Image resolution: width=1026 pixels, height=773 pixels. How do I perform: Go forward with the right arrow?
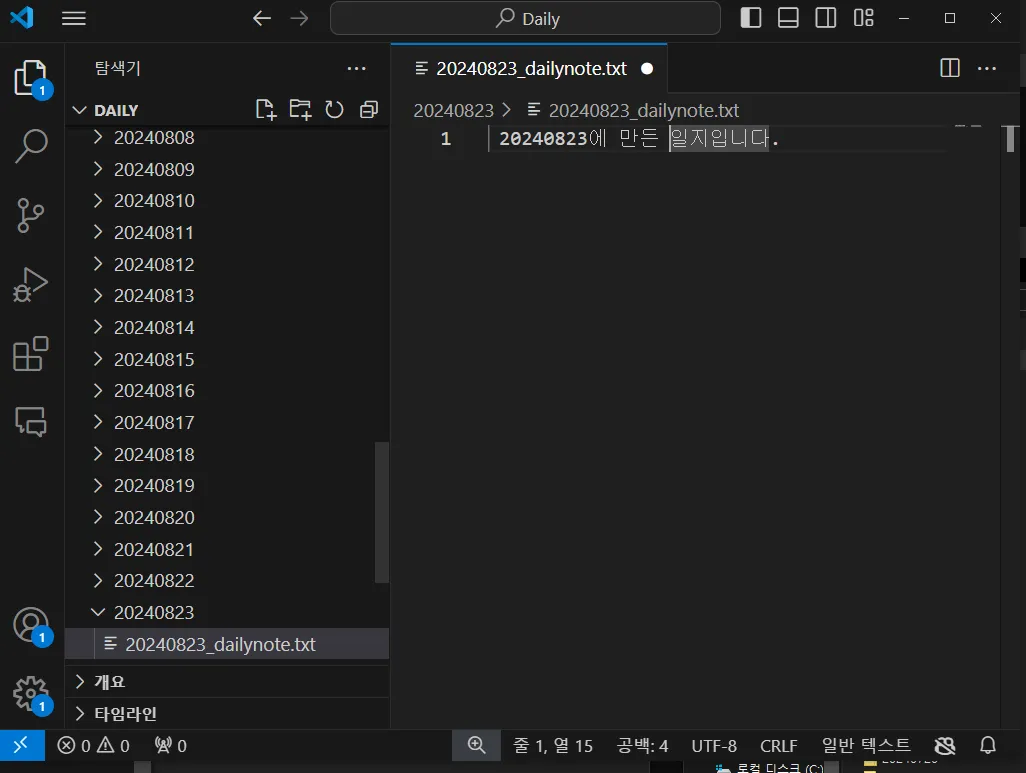point(299,18)
